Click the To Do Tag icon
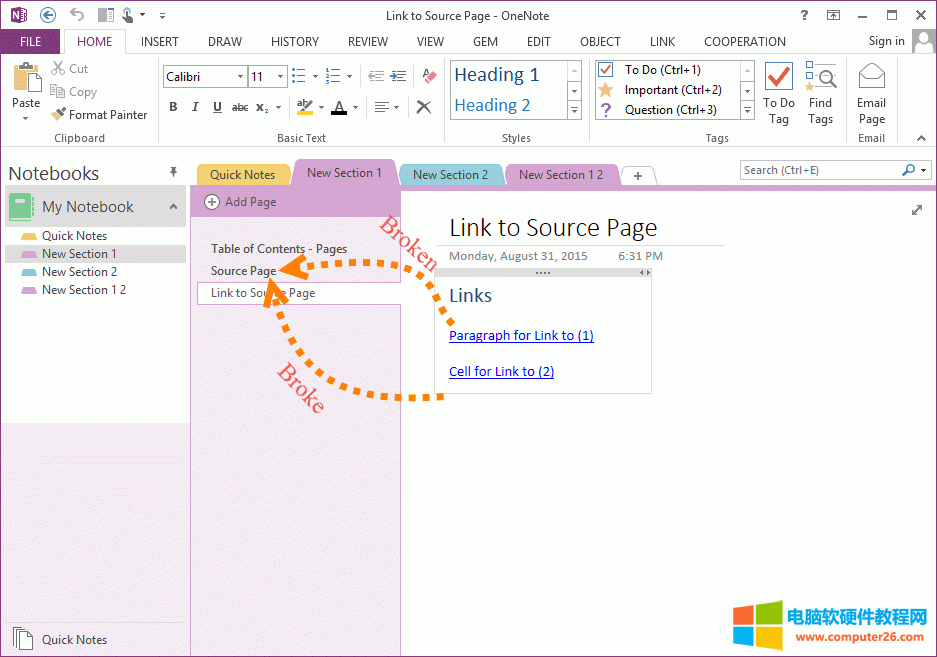Image resolution: width=937 pixels, height=657 pixels. coord(778,77)
